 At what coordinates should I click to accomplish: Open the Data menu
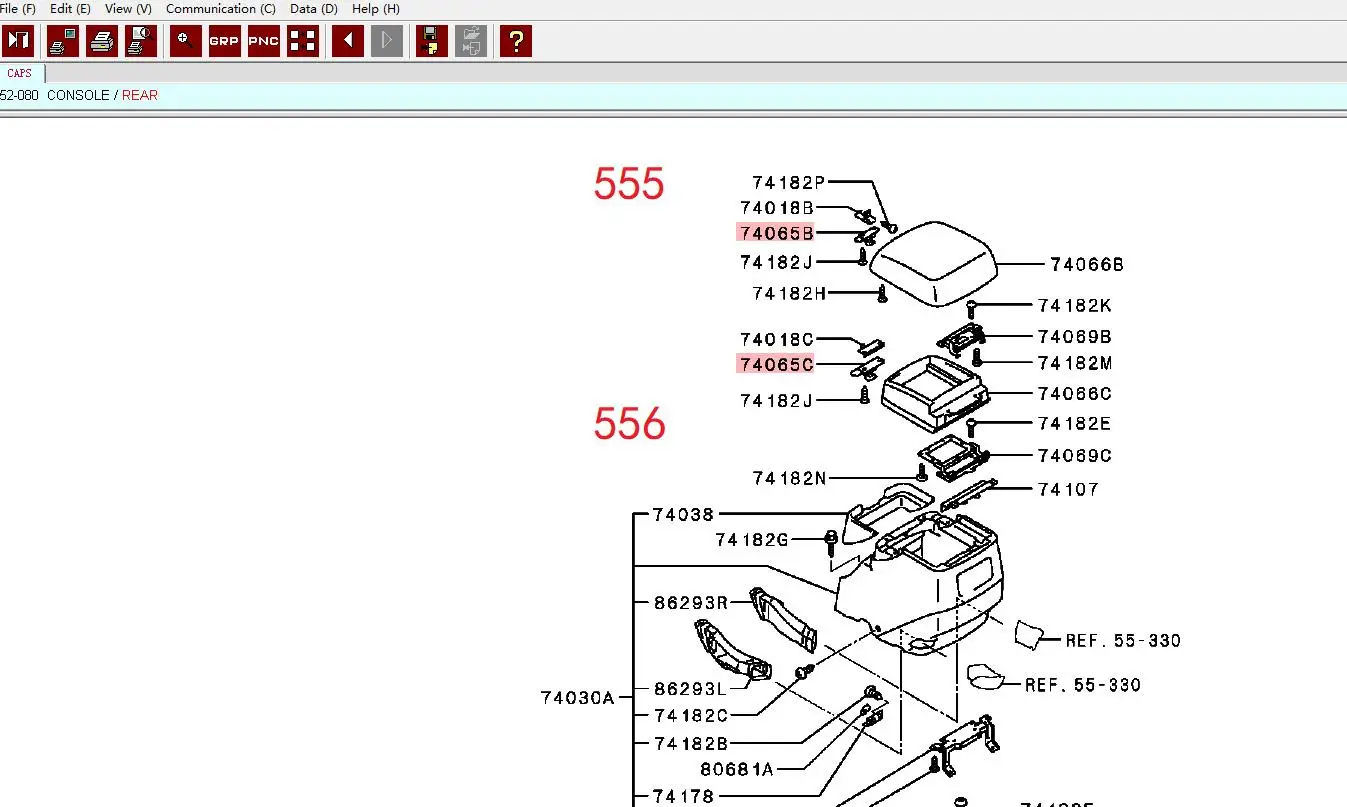314,9
